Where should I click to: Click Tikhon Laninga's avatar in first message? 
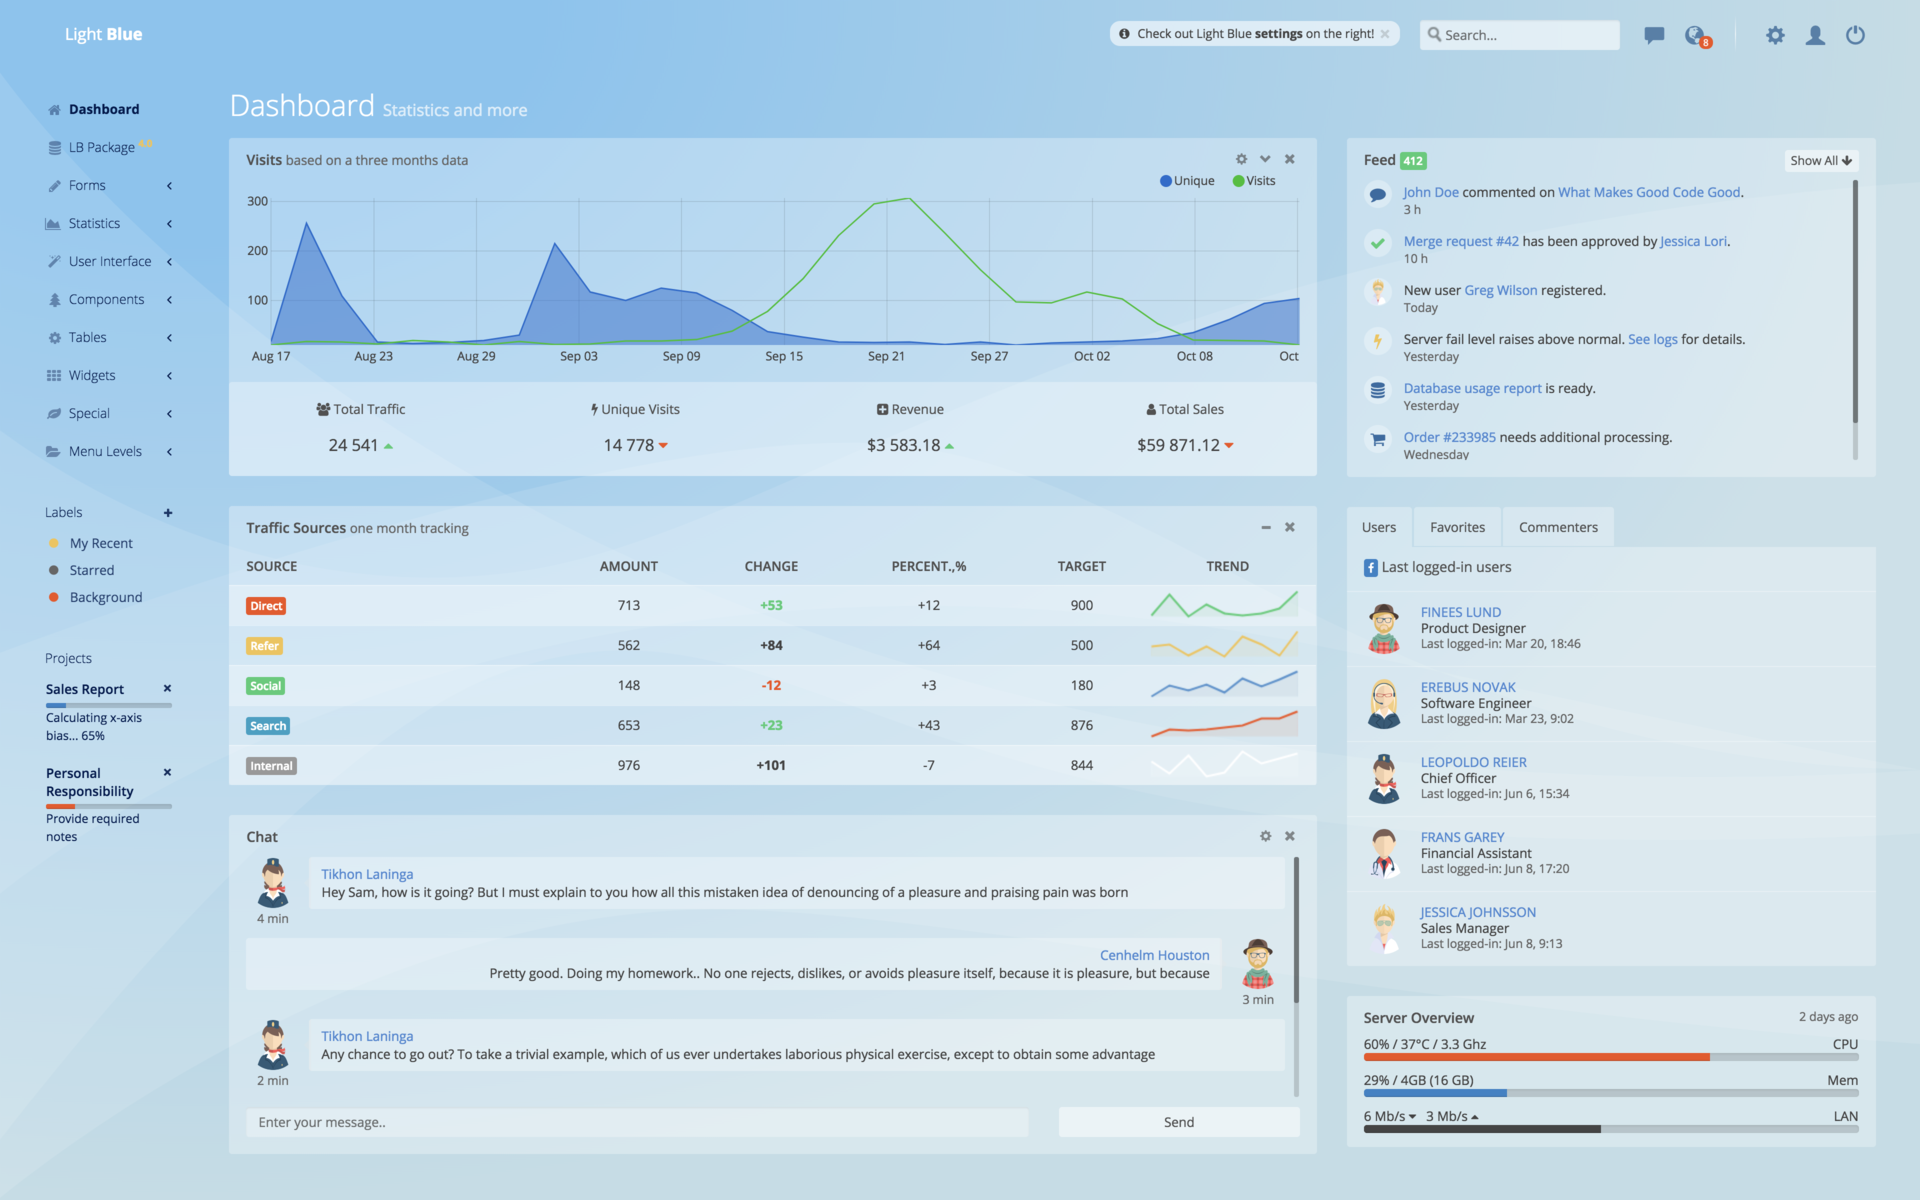(x=273, y=883)
